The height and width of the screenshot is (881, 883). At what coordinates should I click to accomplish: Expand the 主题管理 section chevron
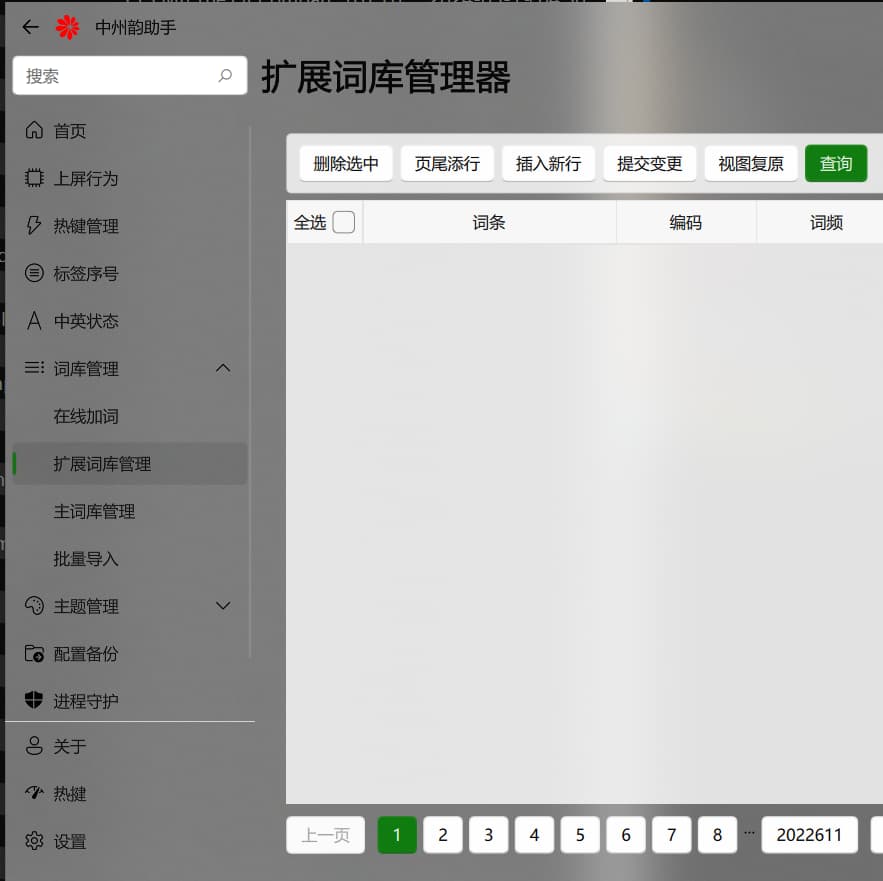pyautogui.click(x=223, y=606)
